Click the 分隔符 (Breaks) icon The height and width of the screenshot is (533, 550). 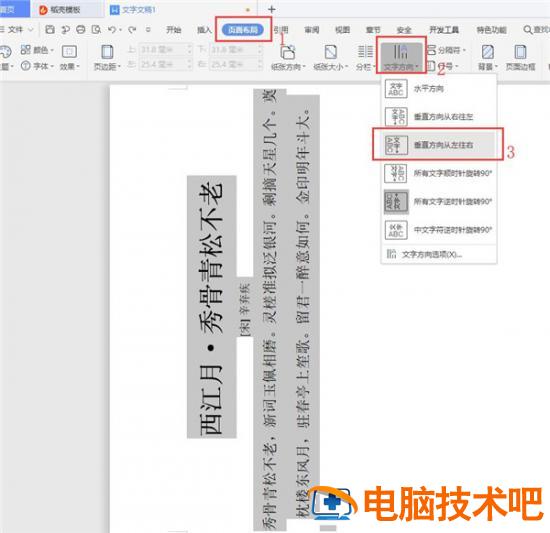432,50
